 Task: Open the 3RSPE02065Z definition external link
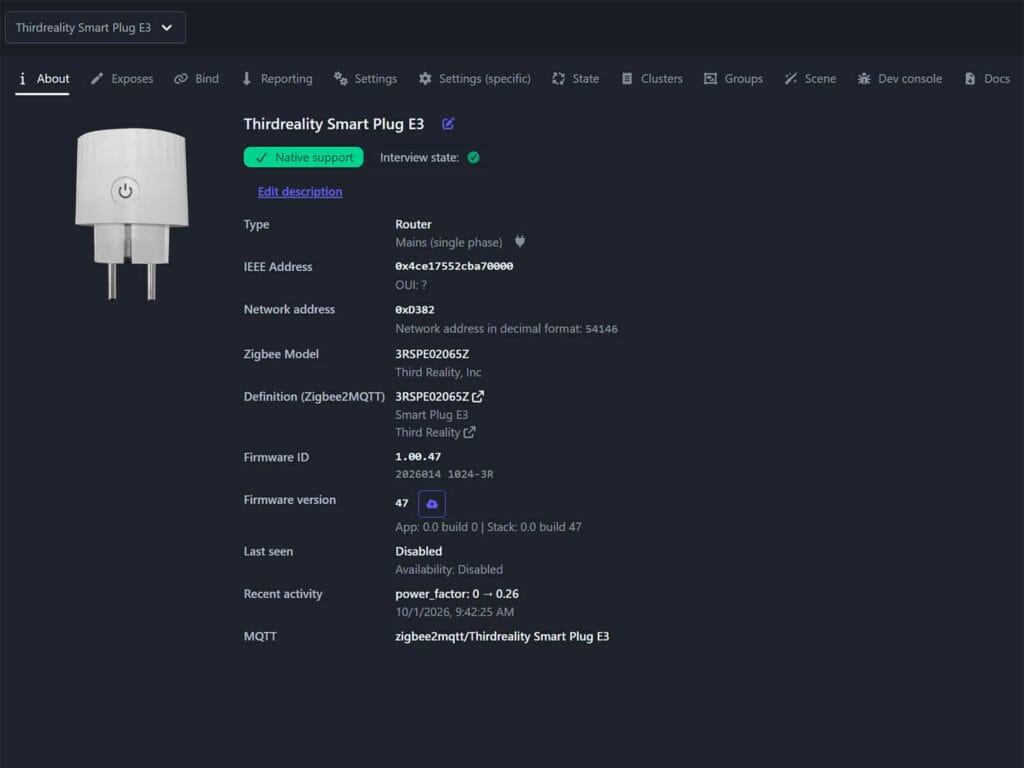(x=478, y=396)
